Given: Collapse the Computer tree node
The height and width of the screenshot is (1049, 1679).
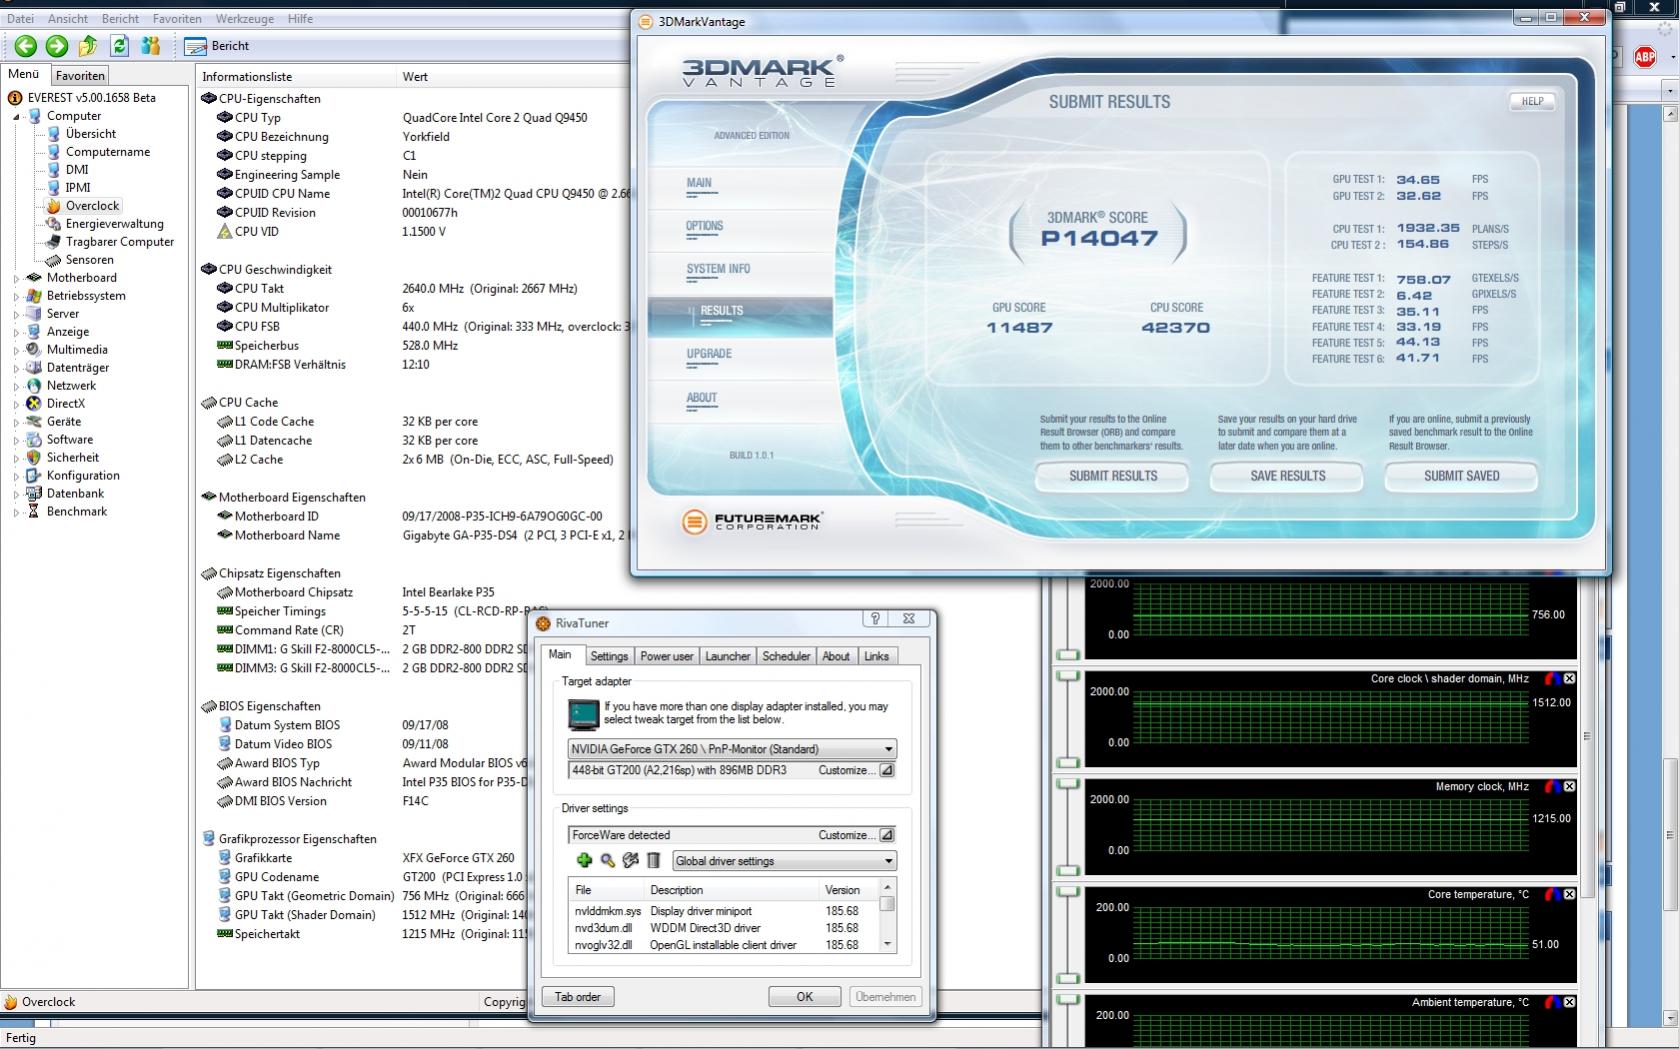Looking at the screenshot, I should tap(16, 116).
